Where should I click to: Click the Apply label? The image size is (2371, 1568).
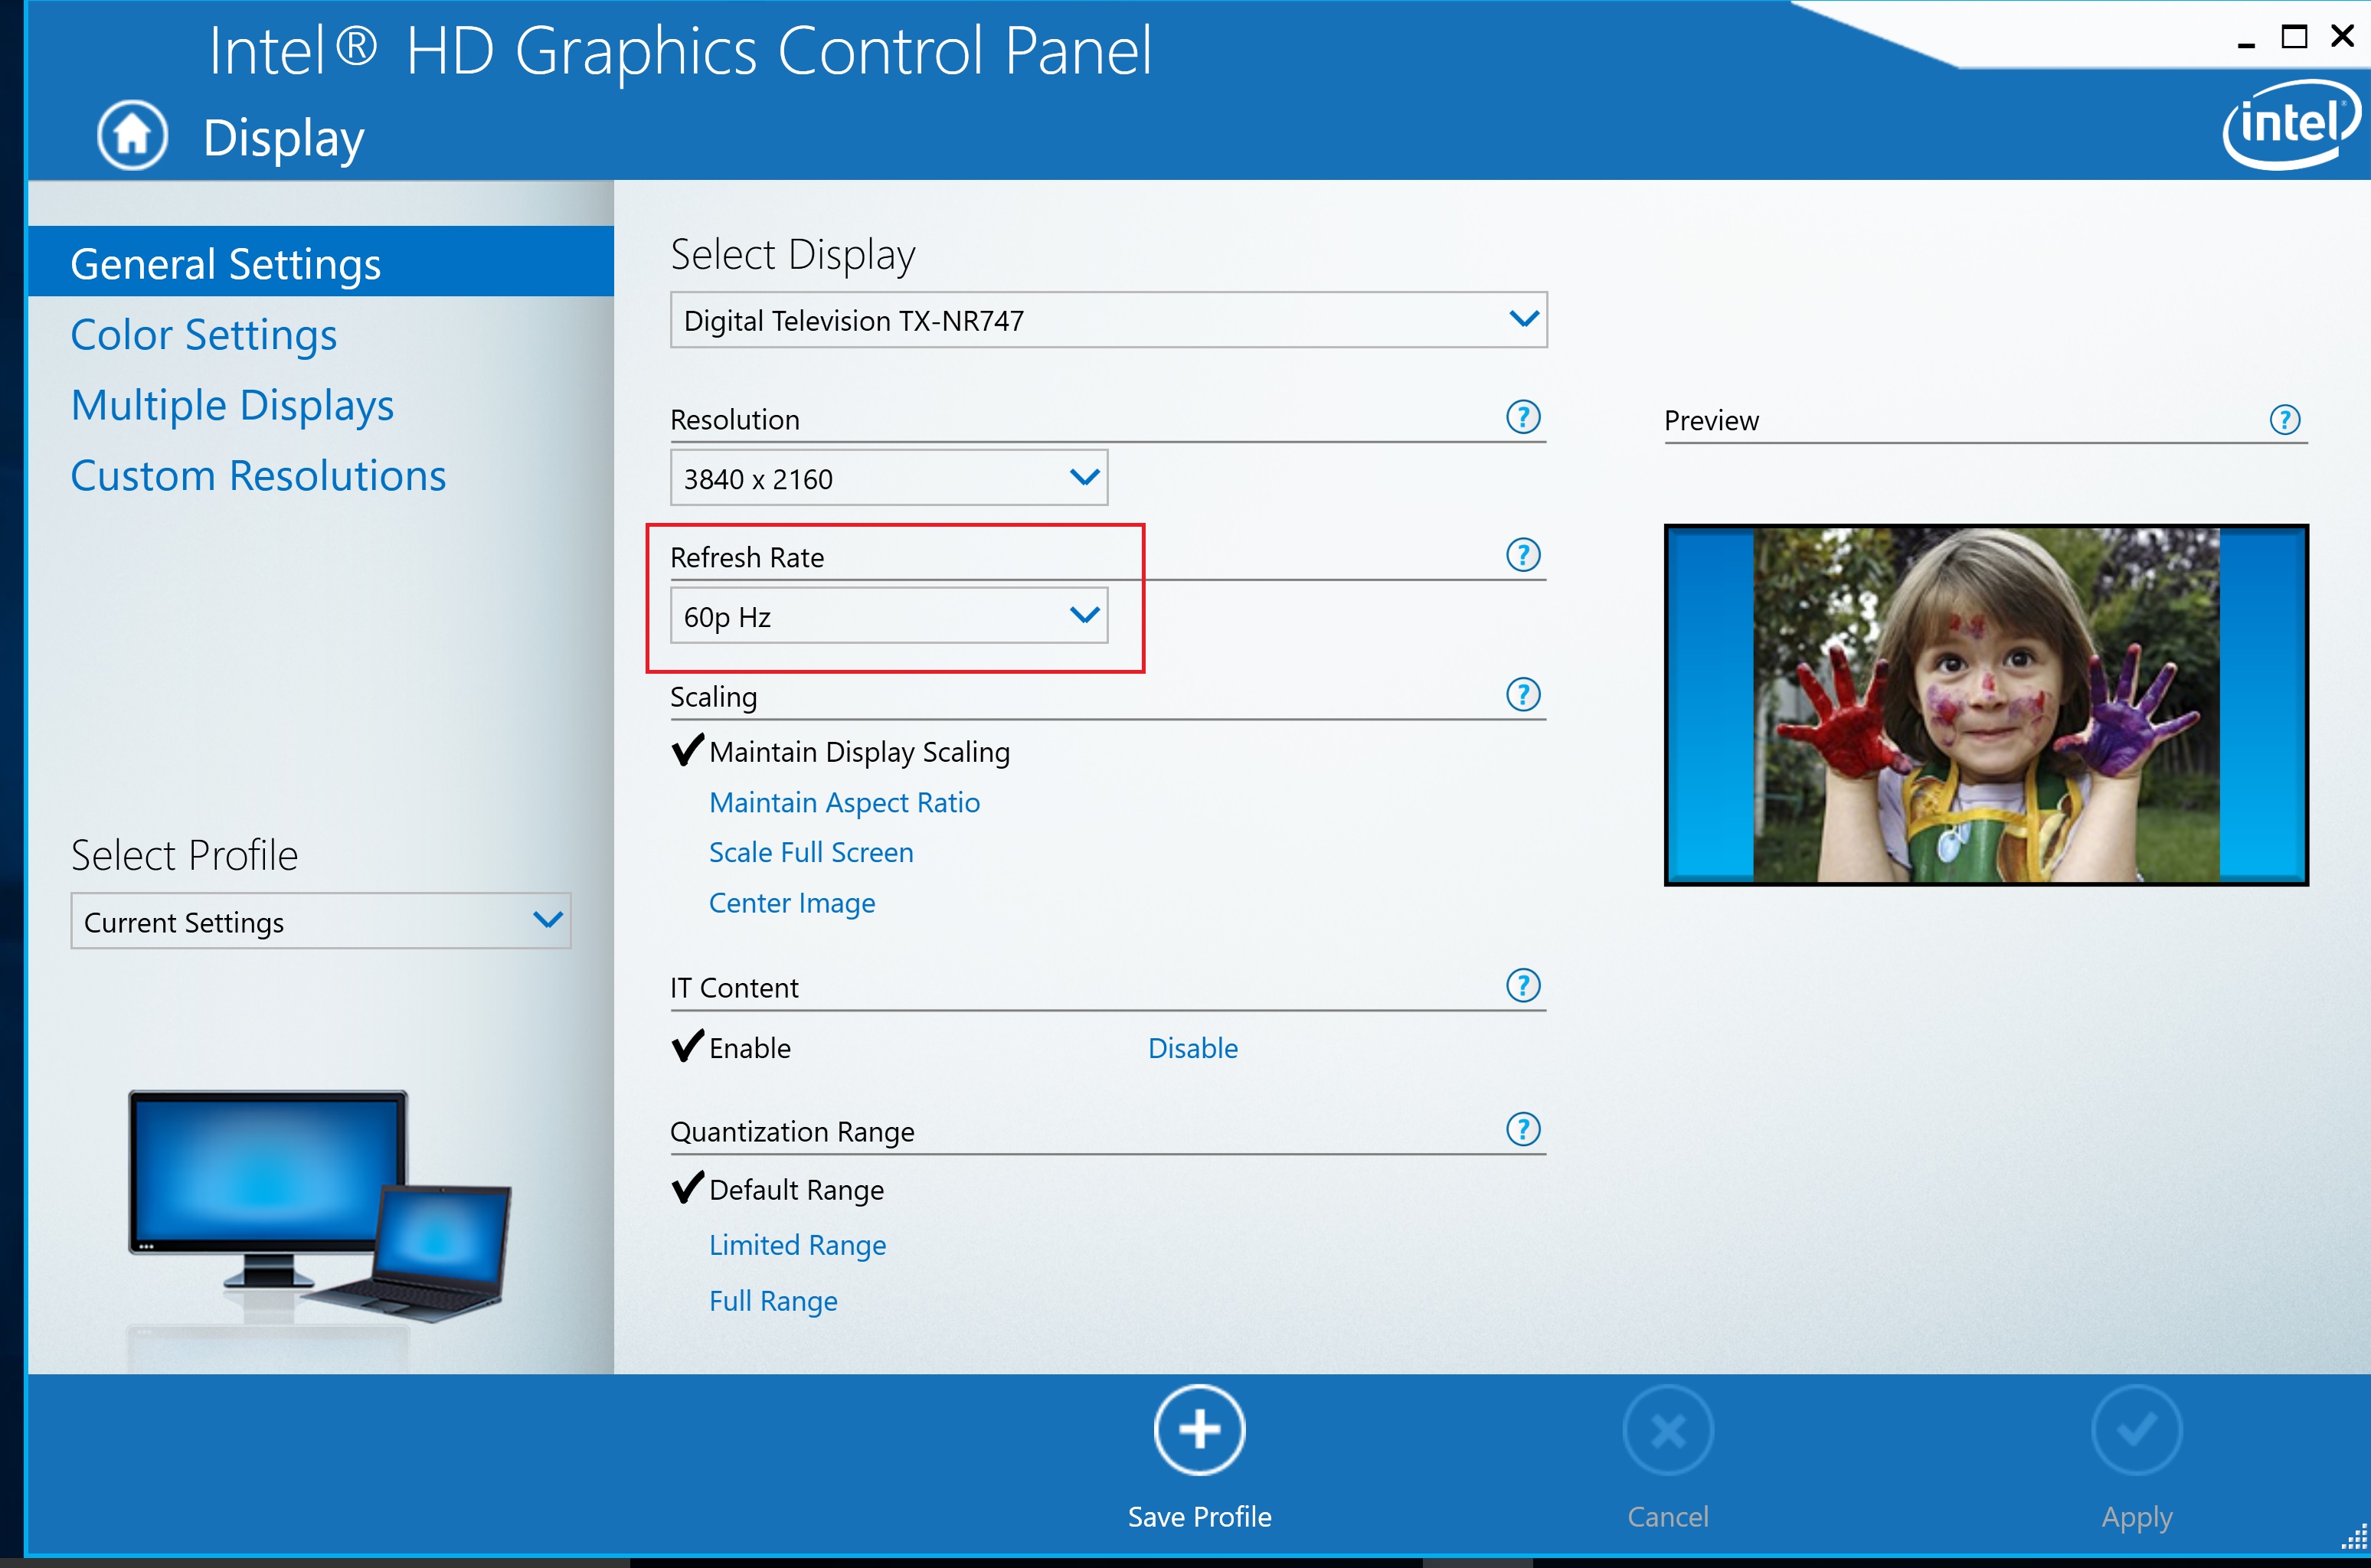2137,1518
